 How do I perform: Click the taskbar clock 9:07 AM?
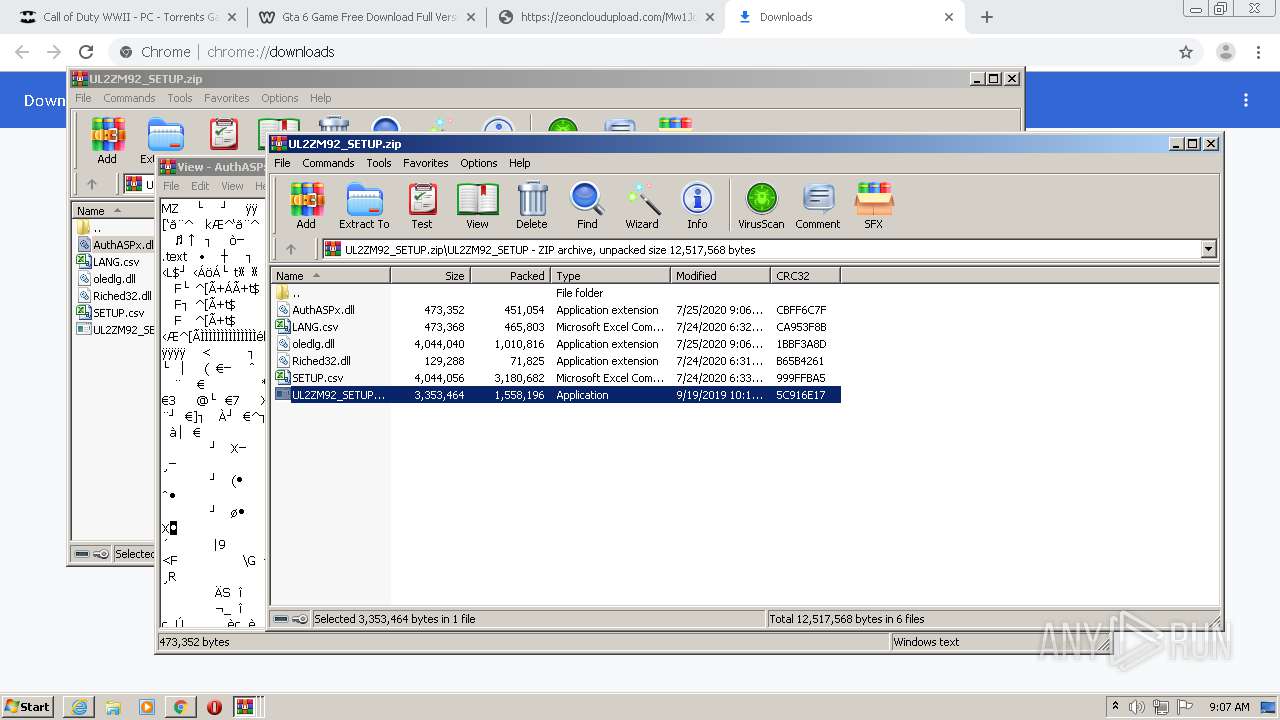tap(1228, 706)
